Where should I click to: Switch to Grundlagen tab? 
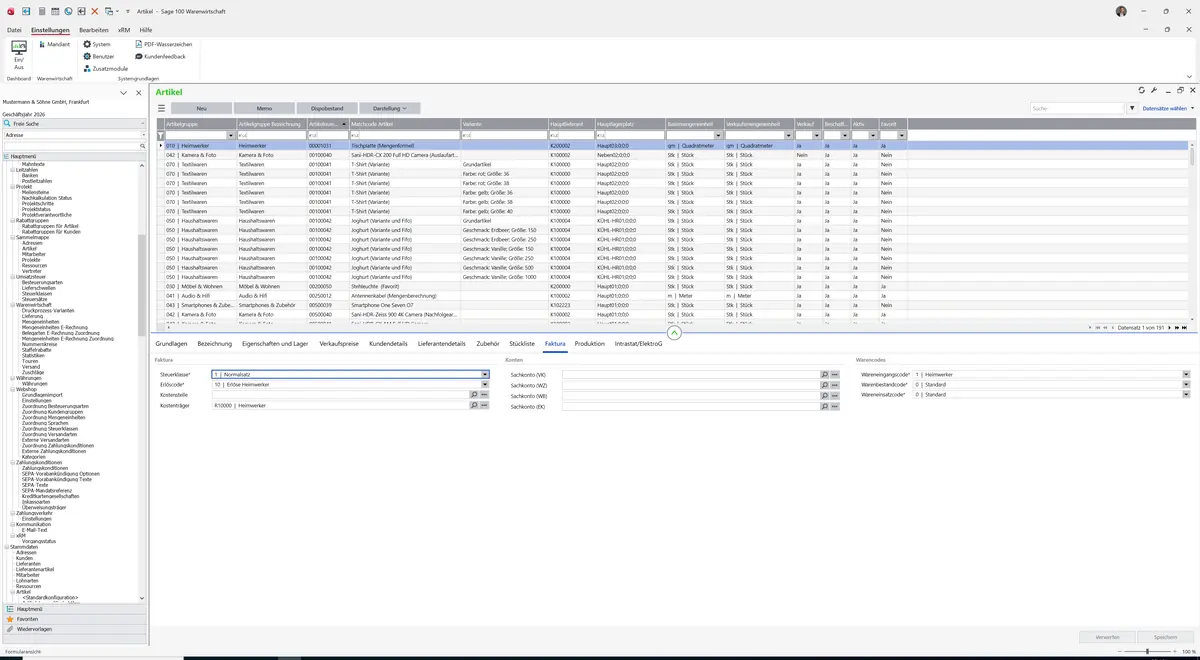click(x=171, y=344)
